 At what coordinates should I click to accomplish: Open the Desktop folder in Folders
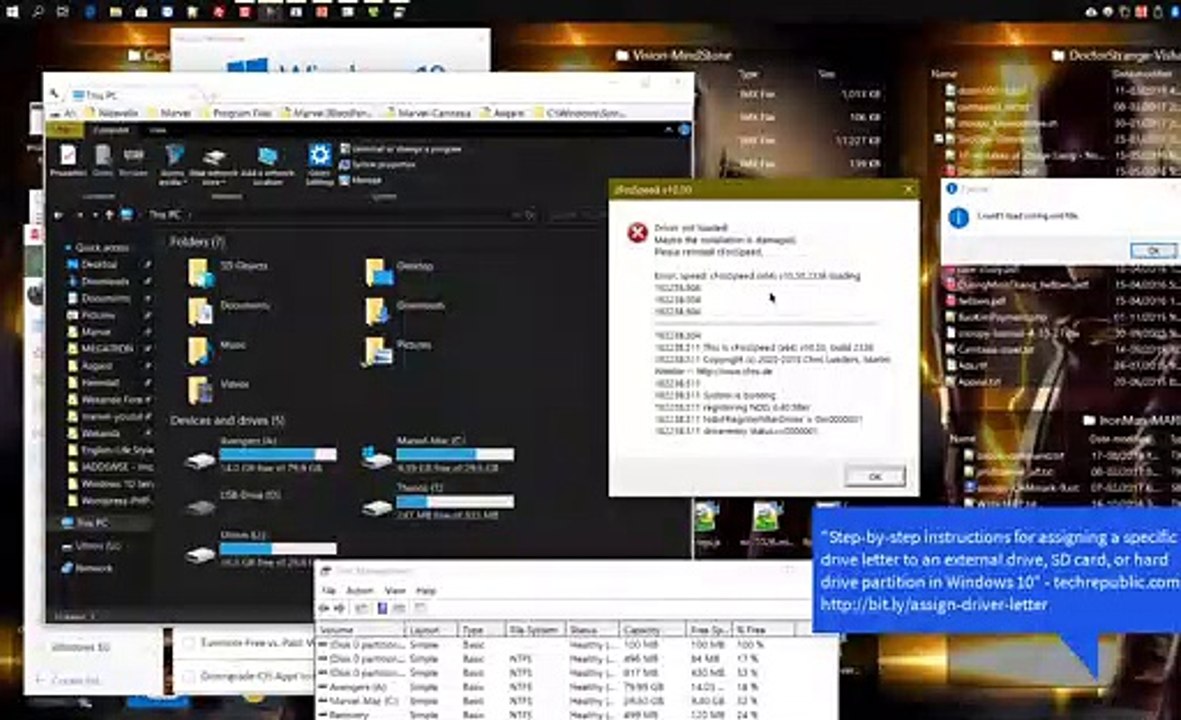click(401, 270)
